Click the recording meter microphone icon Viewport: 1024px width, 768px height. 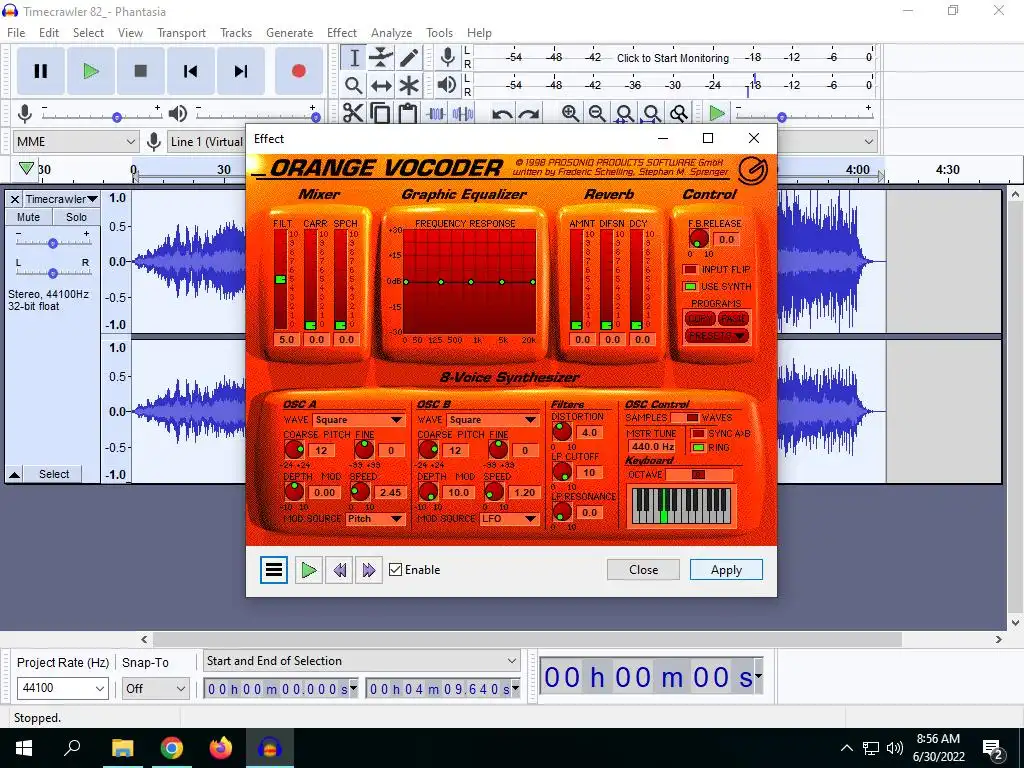pos(447,57)
